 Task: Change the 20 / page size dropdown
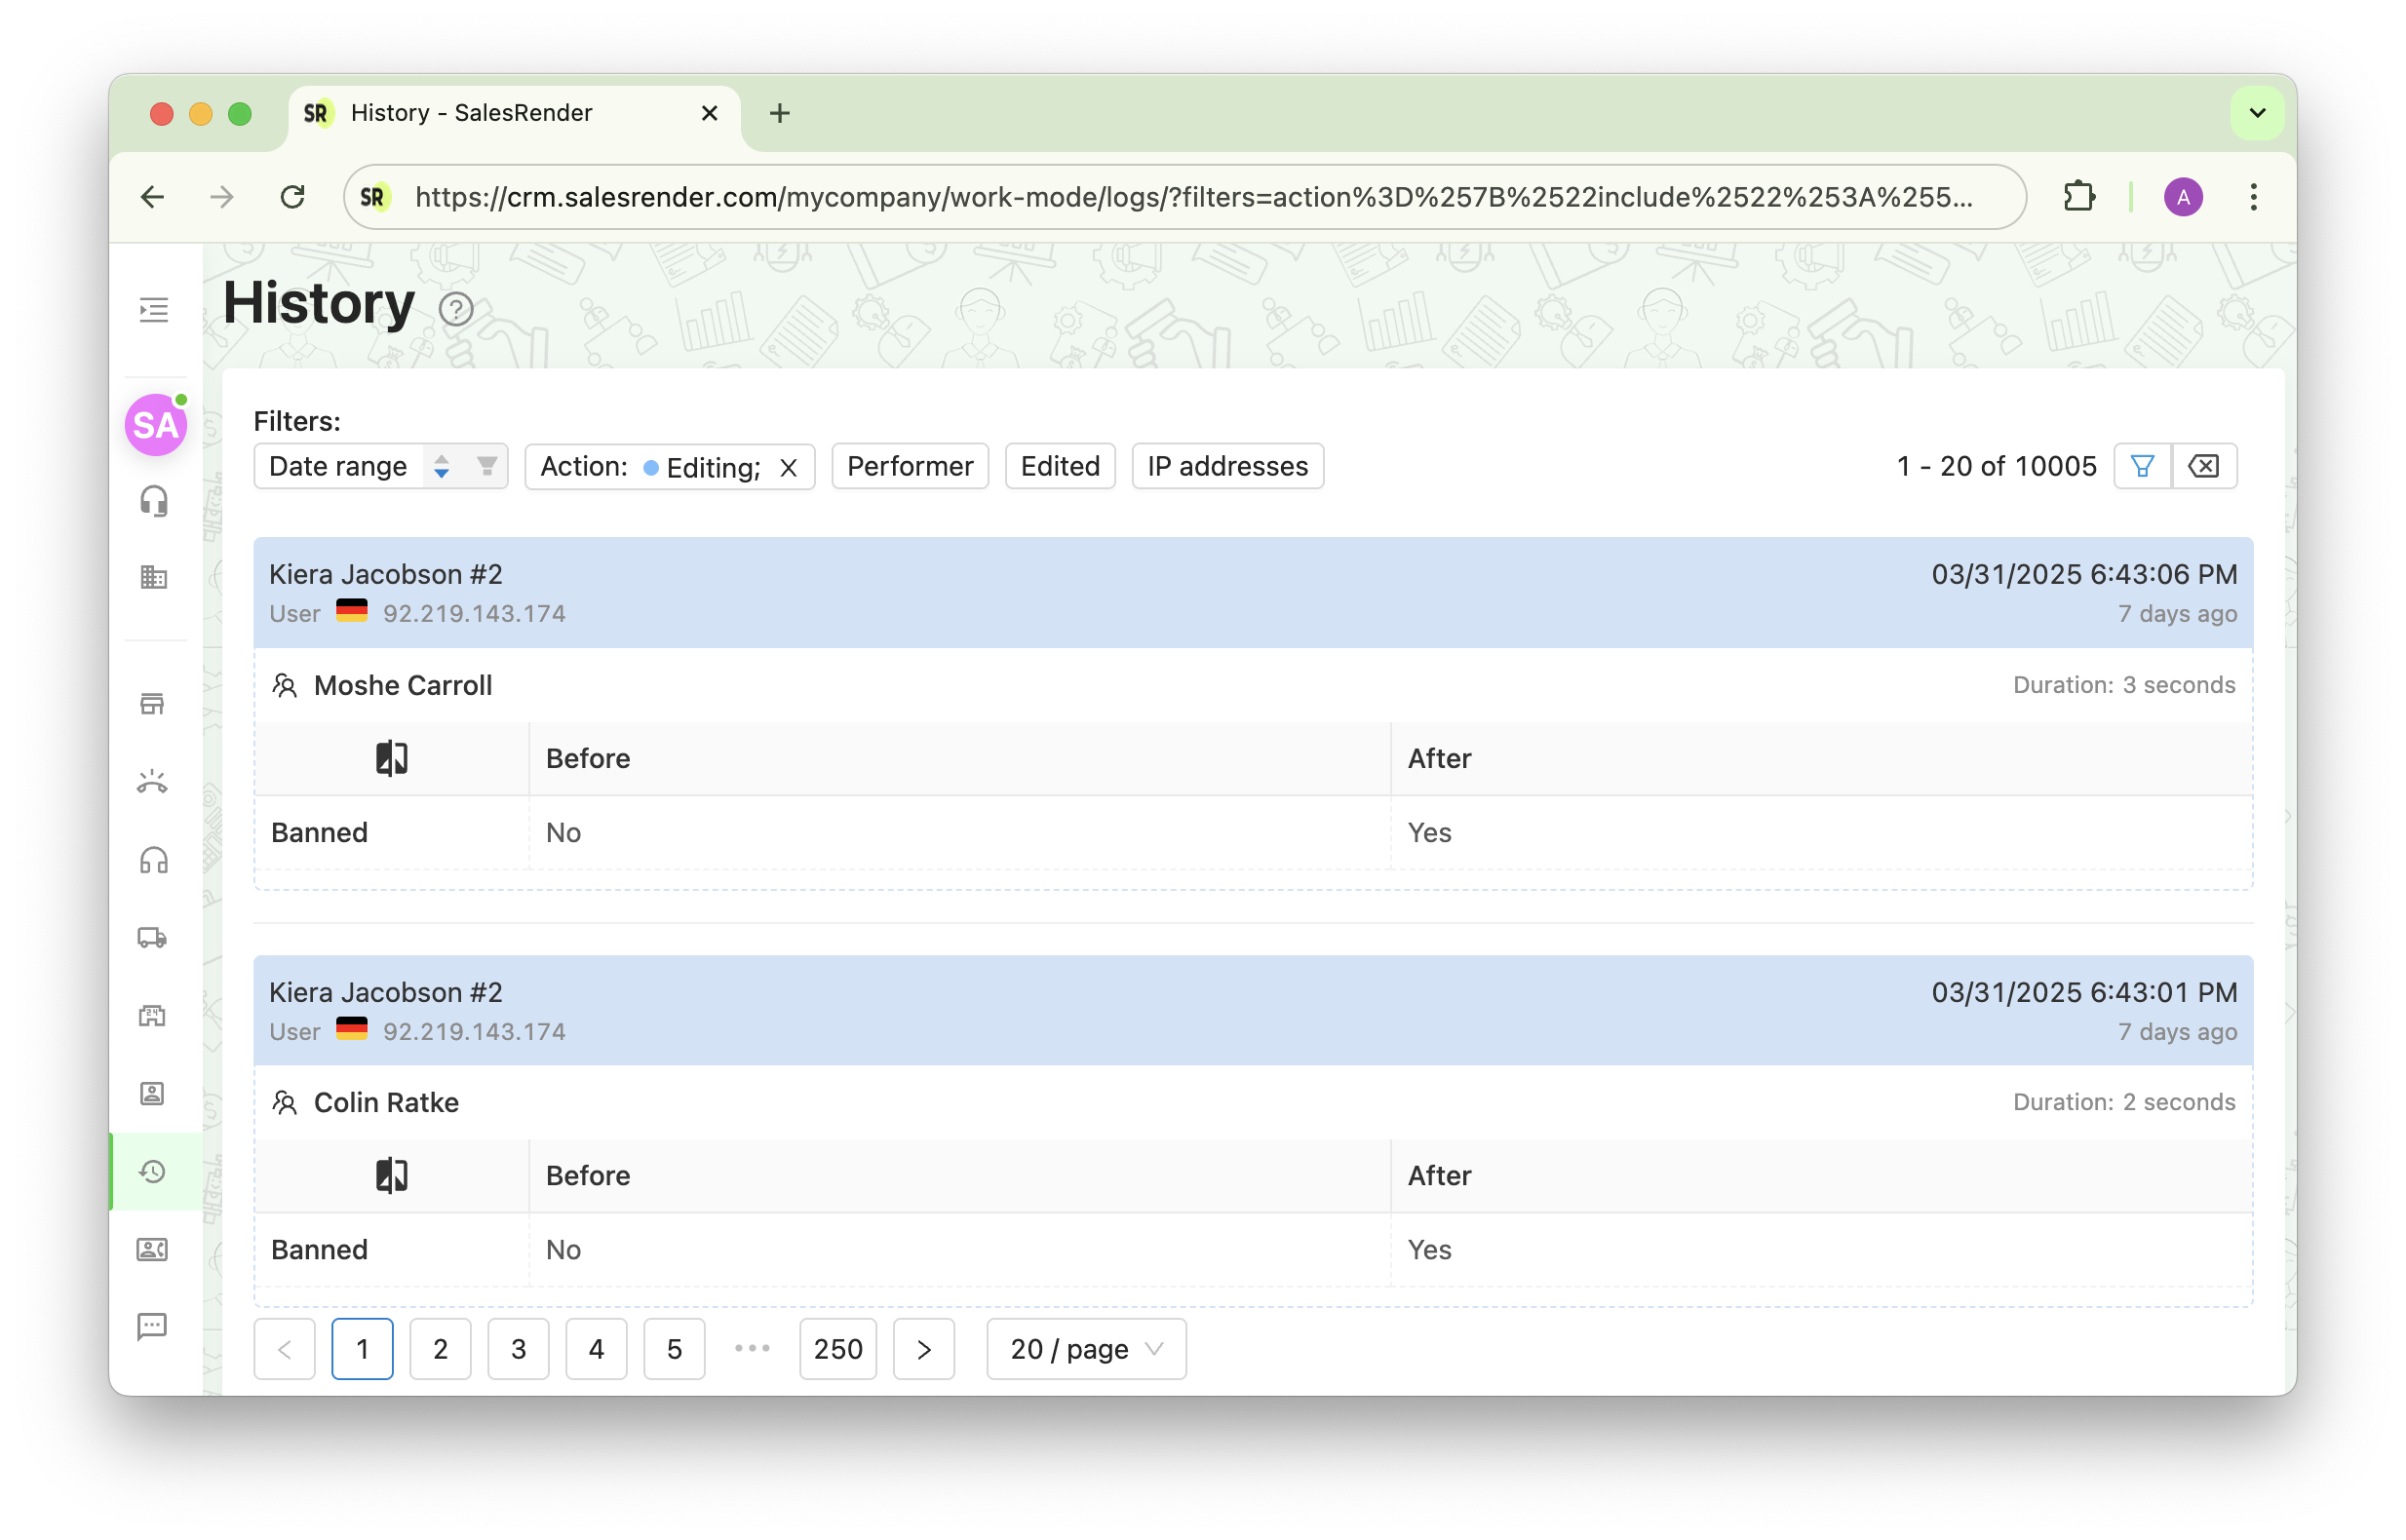click(x=1086, y=1349)
